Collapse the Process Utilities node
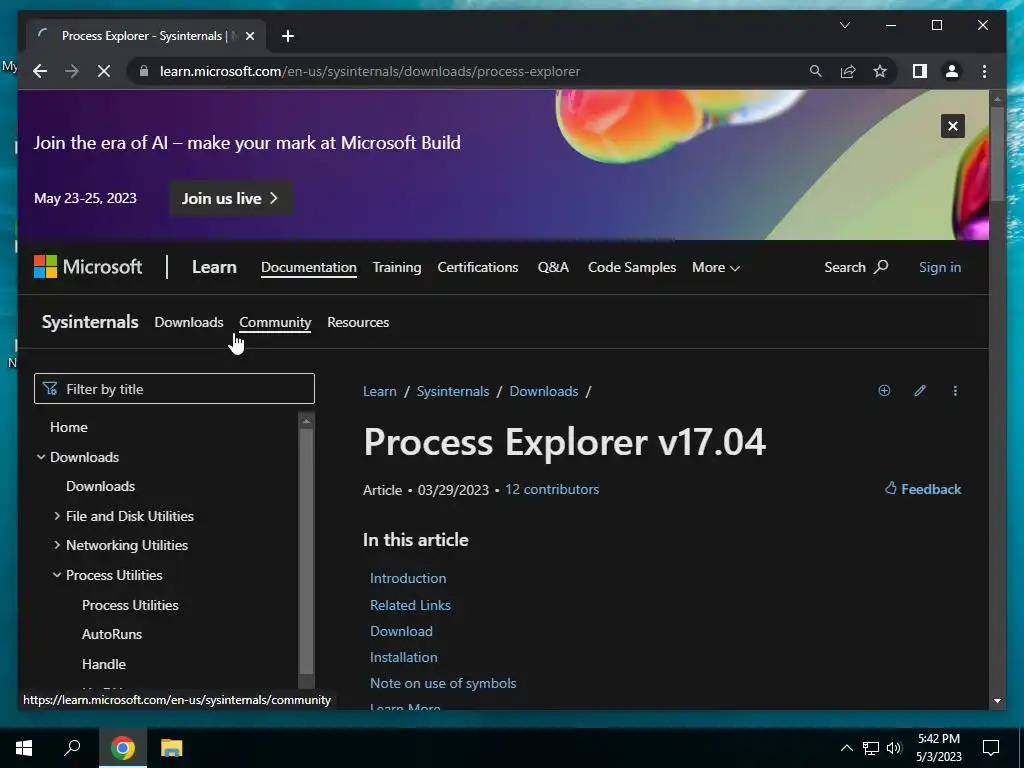Viewport: 1024px width, 768px height. point(57,575)
